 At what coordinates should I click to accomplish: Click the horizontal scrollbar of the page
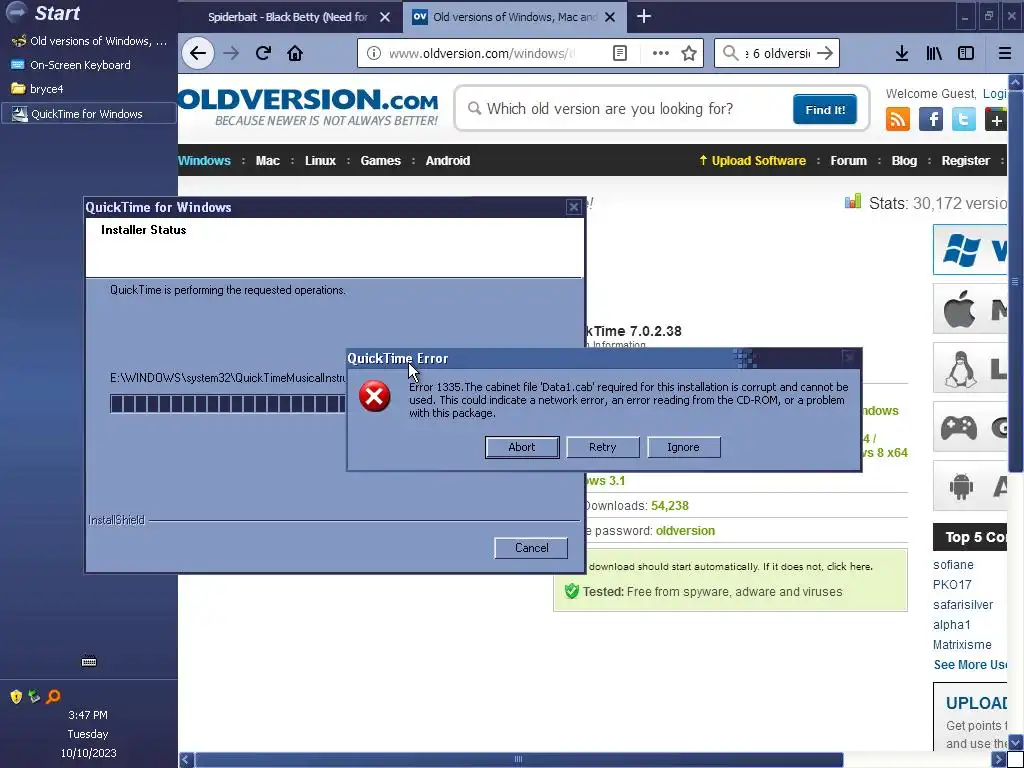pyautogui.click(x=519, y=759)
